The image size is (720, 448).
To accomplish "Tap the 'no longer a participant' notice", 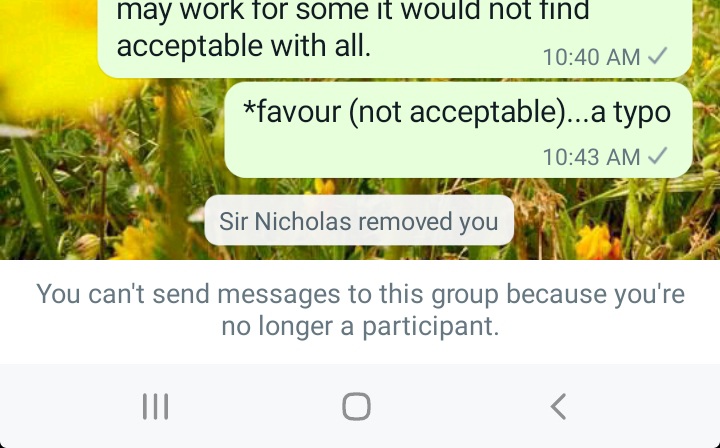I will pos(360,310).
